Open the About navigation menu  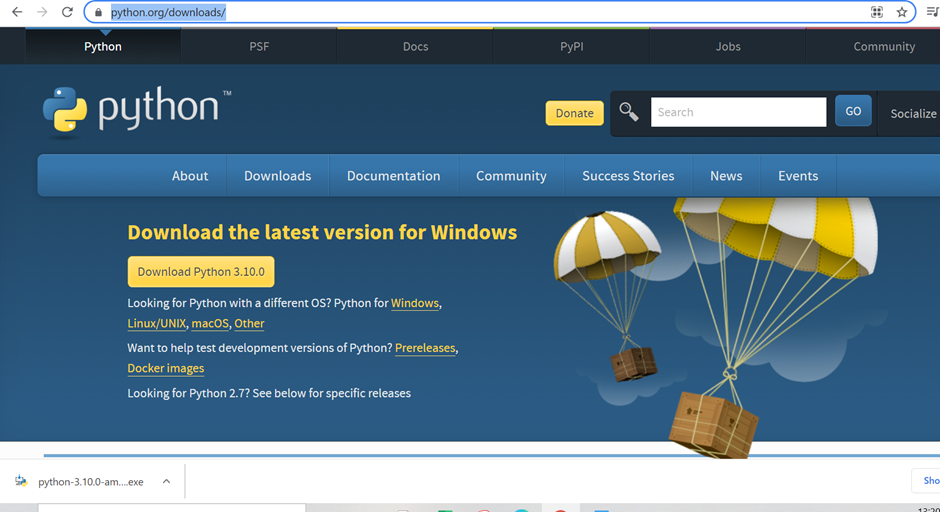click(190, 176)
